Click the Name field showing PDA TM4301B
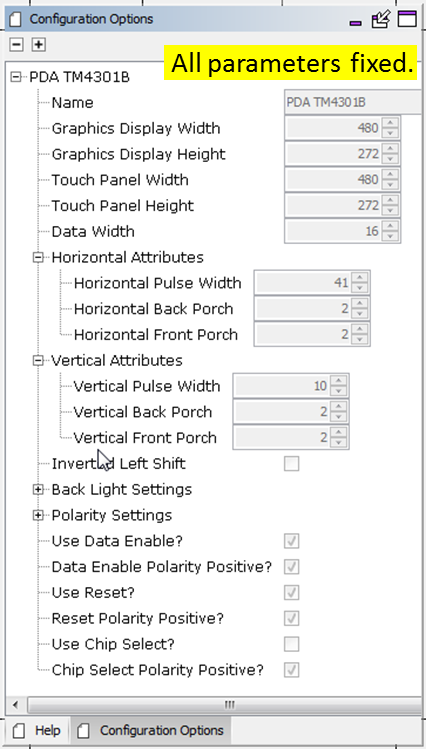This screenshot has width=432, height=749. pos(353,102)
